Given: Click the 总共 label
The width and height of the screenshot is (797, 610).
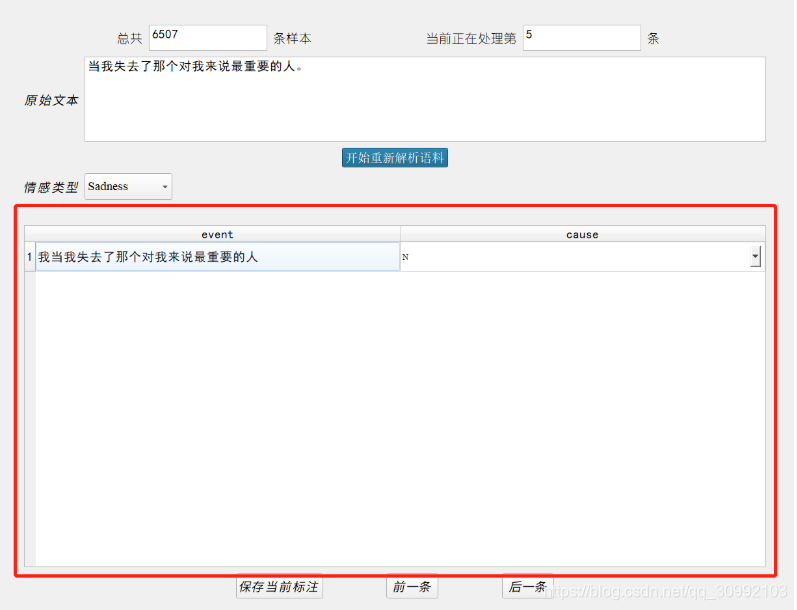Looking at the screenshot, I should click(x=130, y=39).
